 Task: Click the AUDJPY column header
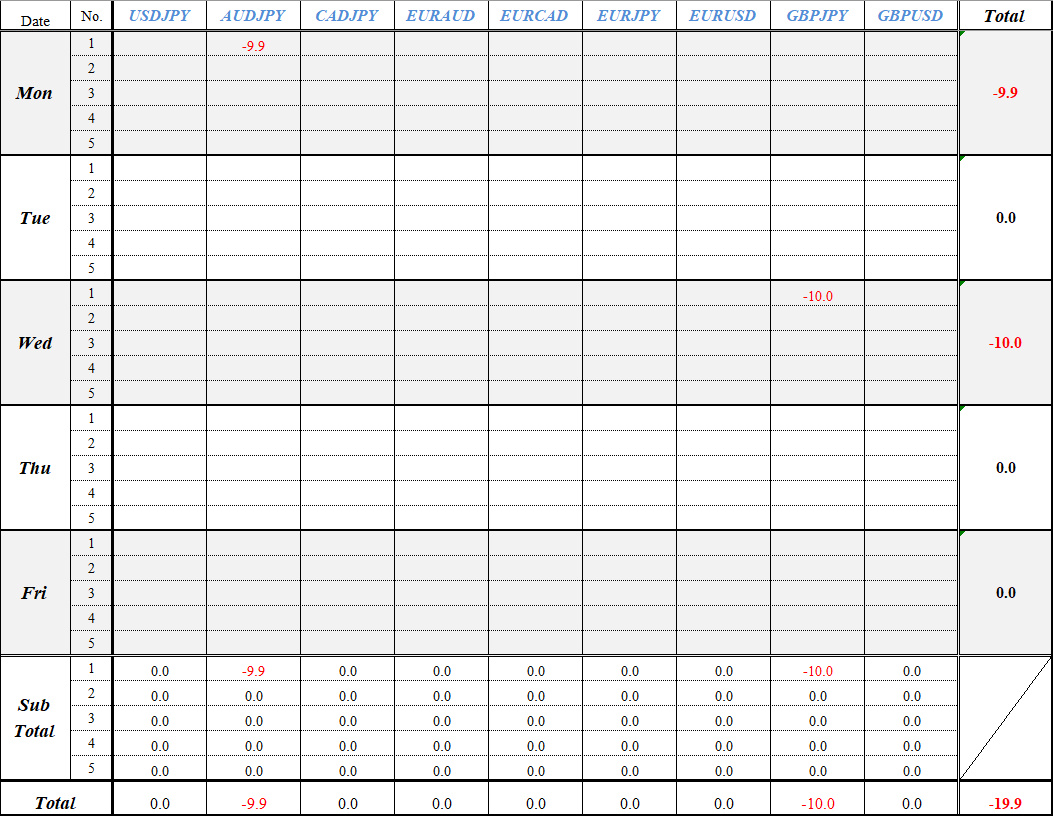[253, 16]
